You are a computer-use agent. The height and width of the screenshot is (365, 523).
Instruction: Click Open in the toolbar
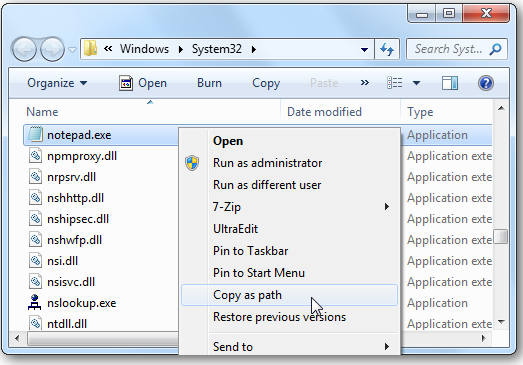143,83
